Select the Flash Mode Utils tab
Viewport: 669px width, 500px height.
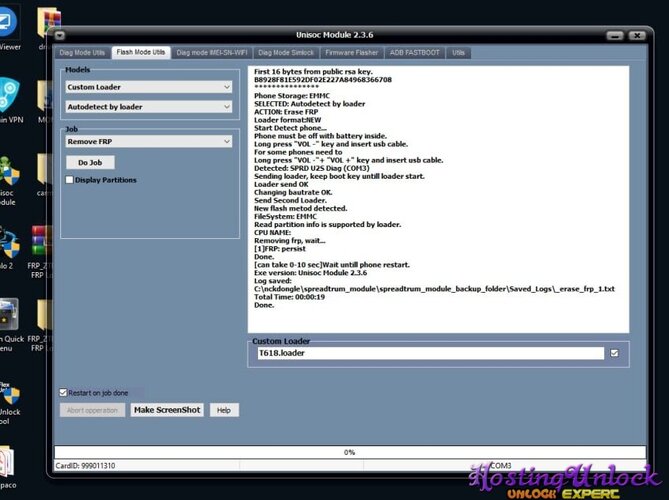click(x=141, y=52)
